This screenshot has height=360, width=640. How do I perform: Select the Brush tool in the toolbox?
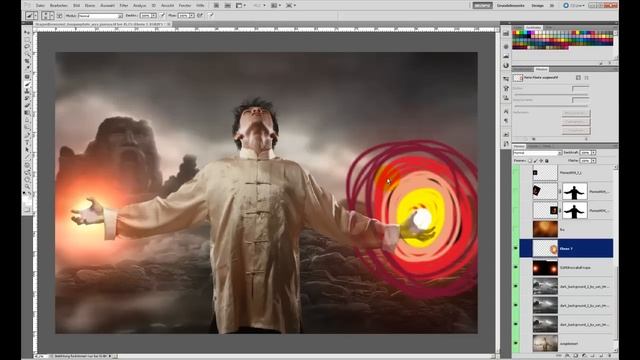(x=27, y=84)
